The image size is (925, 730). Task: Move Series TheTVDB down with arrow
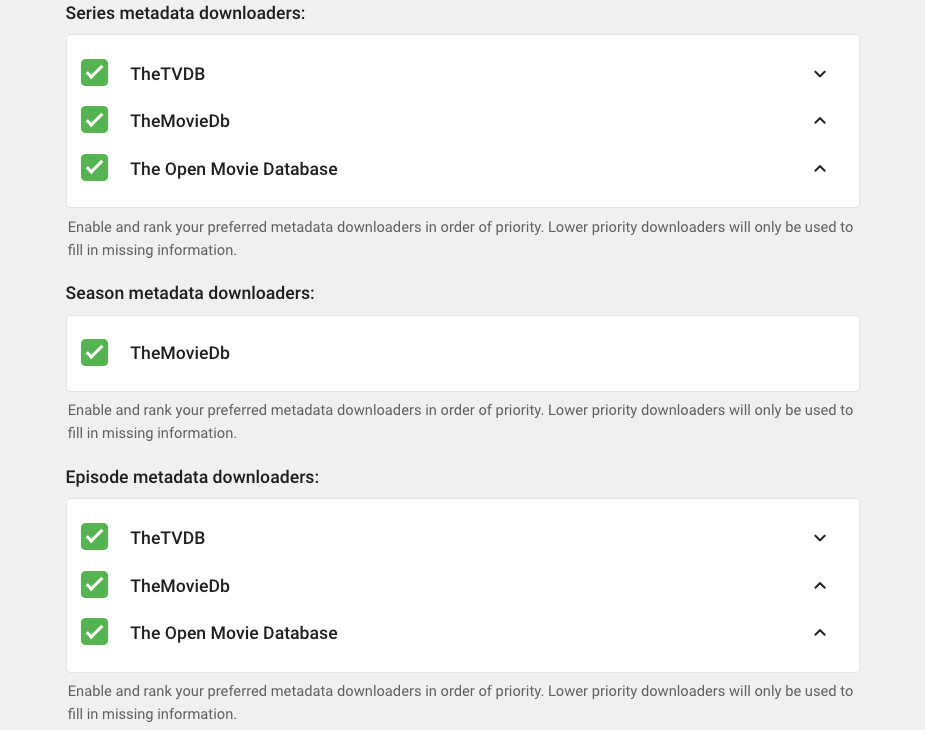click(820, 73)
